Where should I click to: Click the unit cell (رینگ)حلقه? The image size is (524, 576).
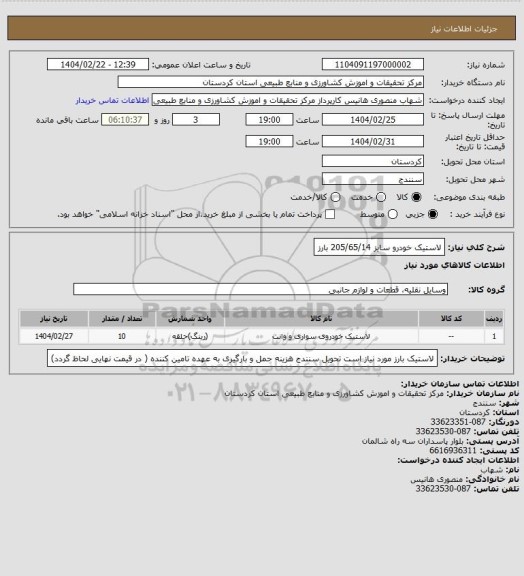[x=190, y=336]
